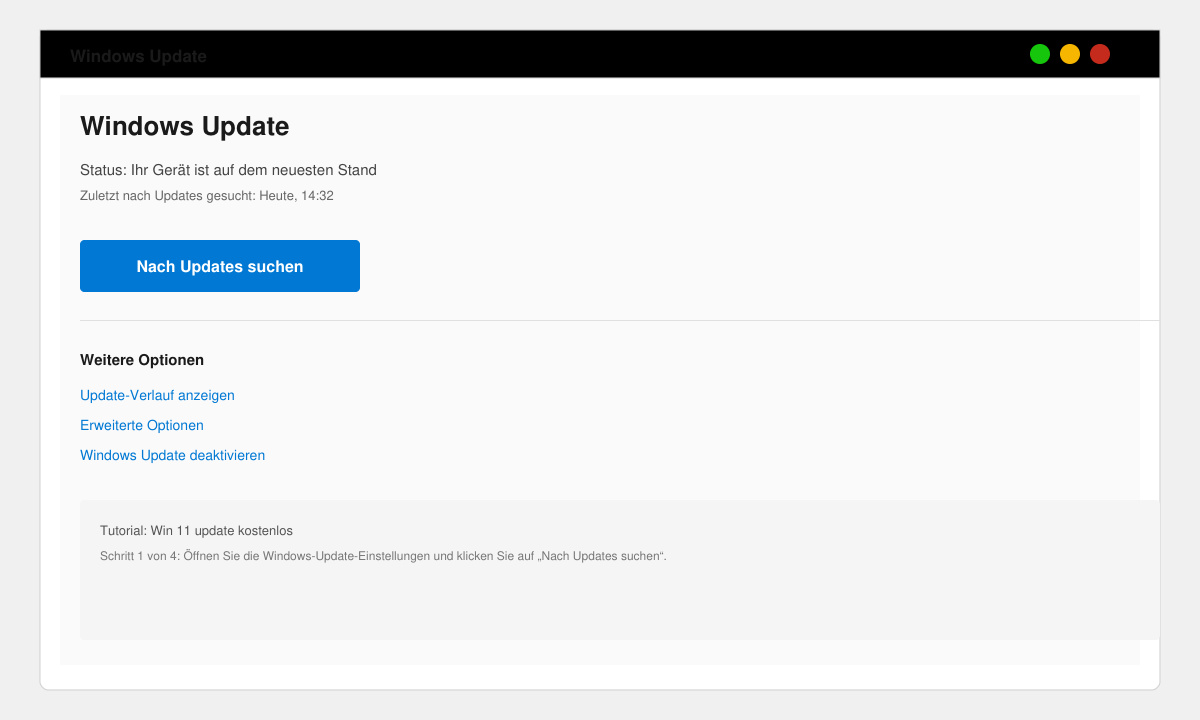
Task: Click the Tutorial: Win 11 update kostenlos text
Action: coord(196,531)
